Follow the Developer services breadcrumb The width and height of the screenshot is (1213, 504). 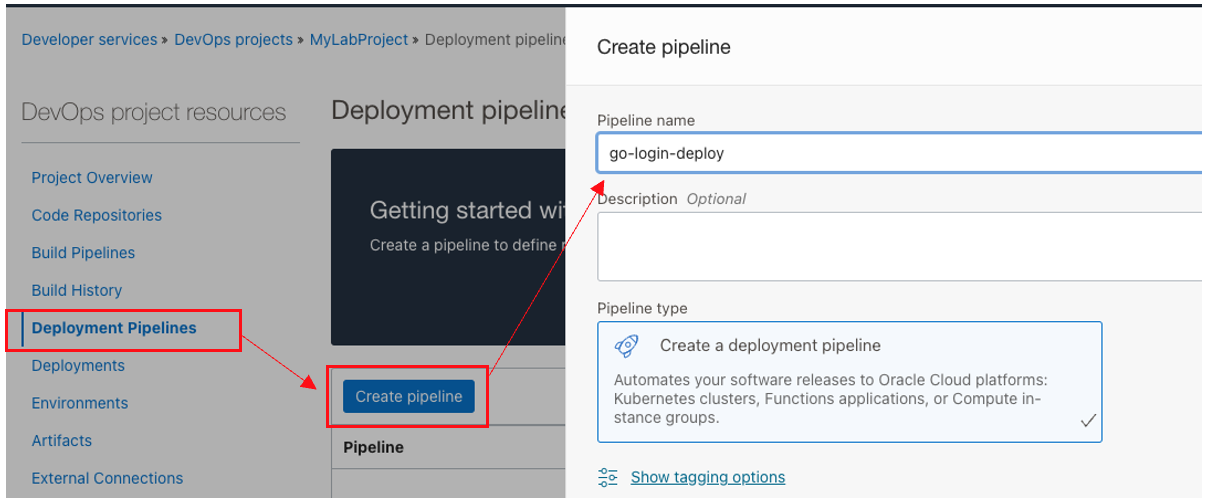pyautogui.click(x=89, y=40)
